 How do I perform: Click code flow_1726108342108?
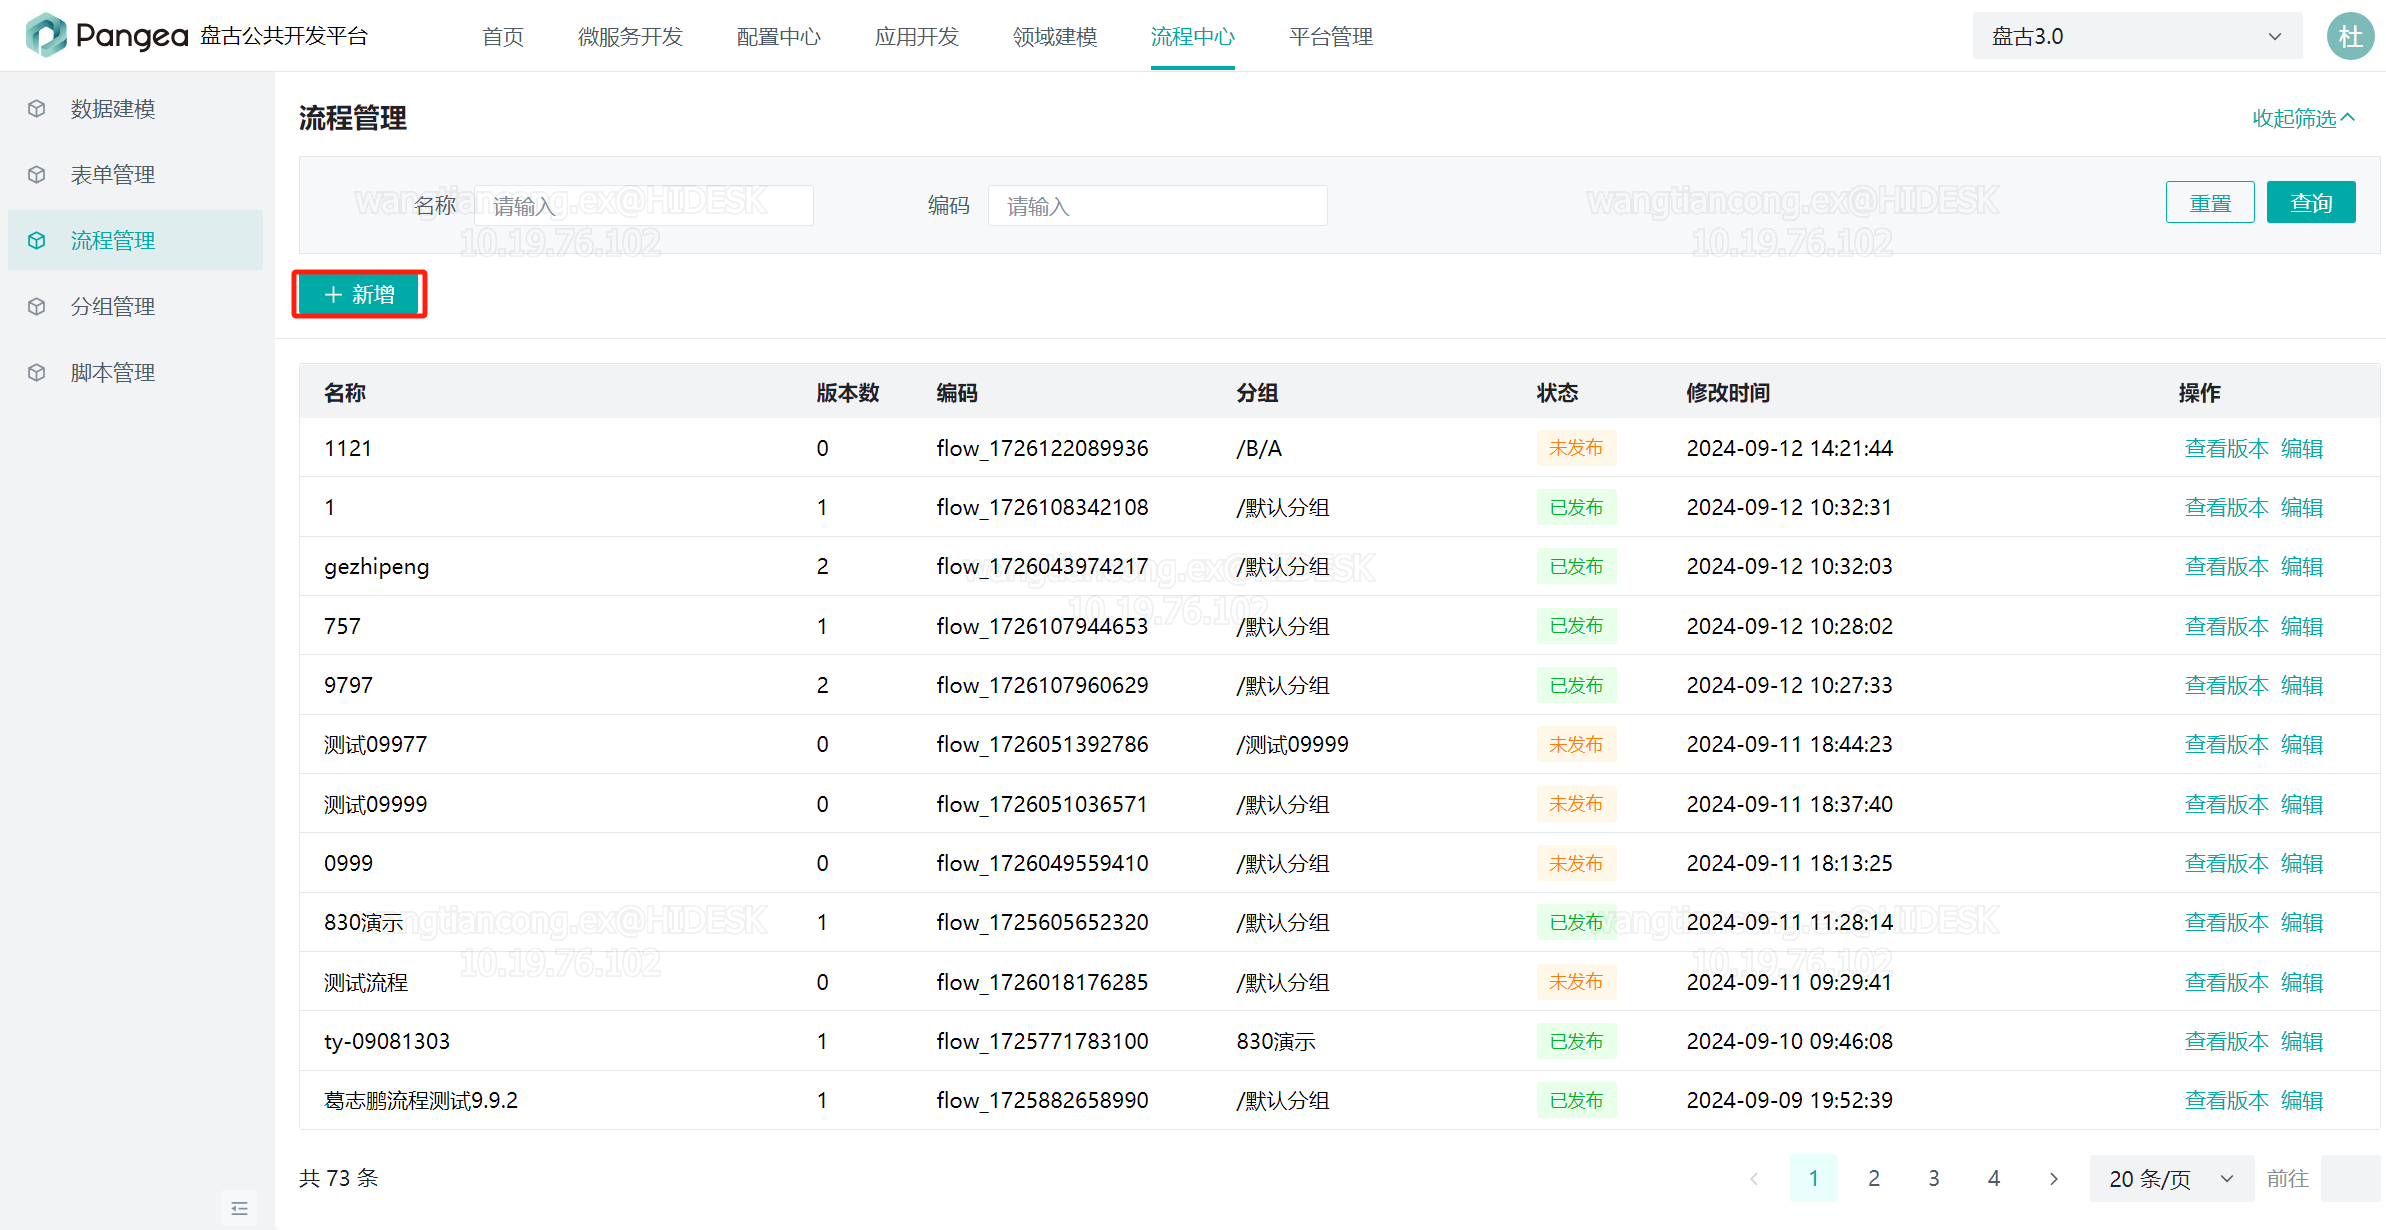(1042, 508)
